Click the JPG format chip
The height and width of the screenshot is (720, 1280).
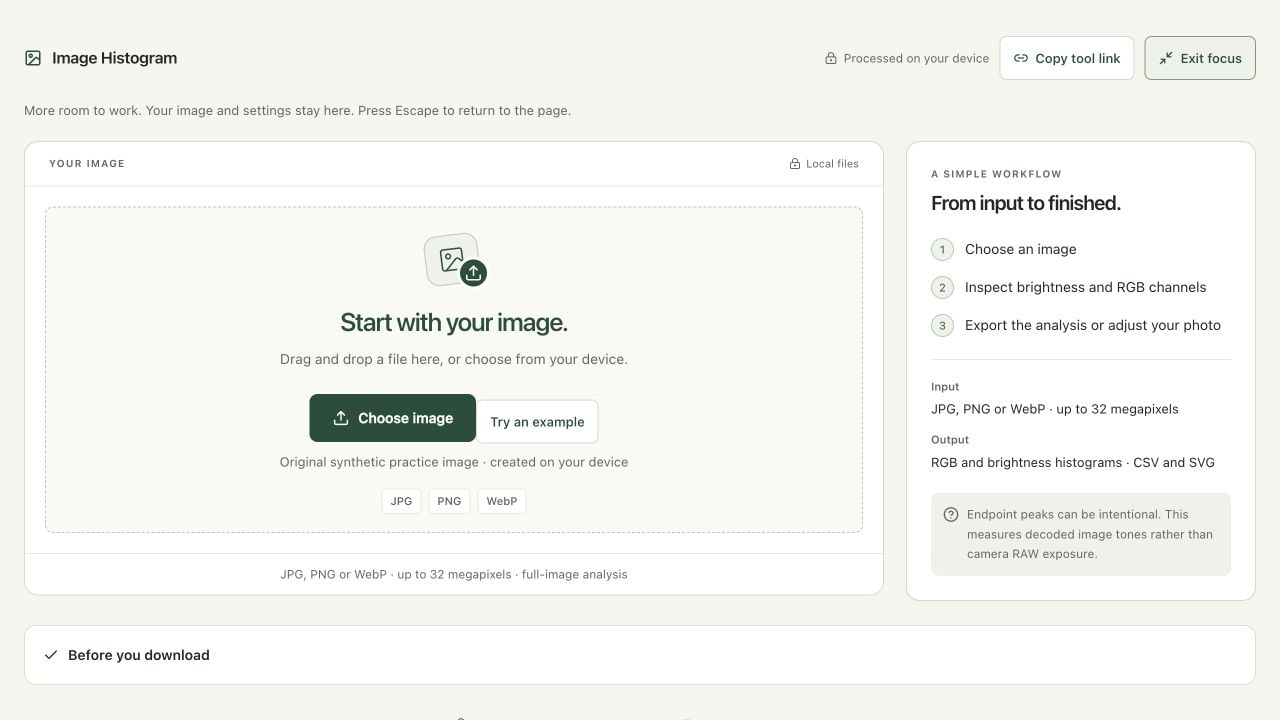[x=401, y=501]
